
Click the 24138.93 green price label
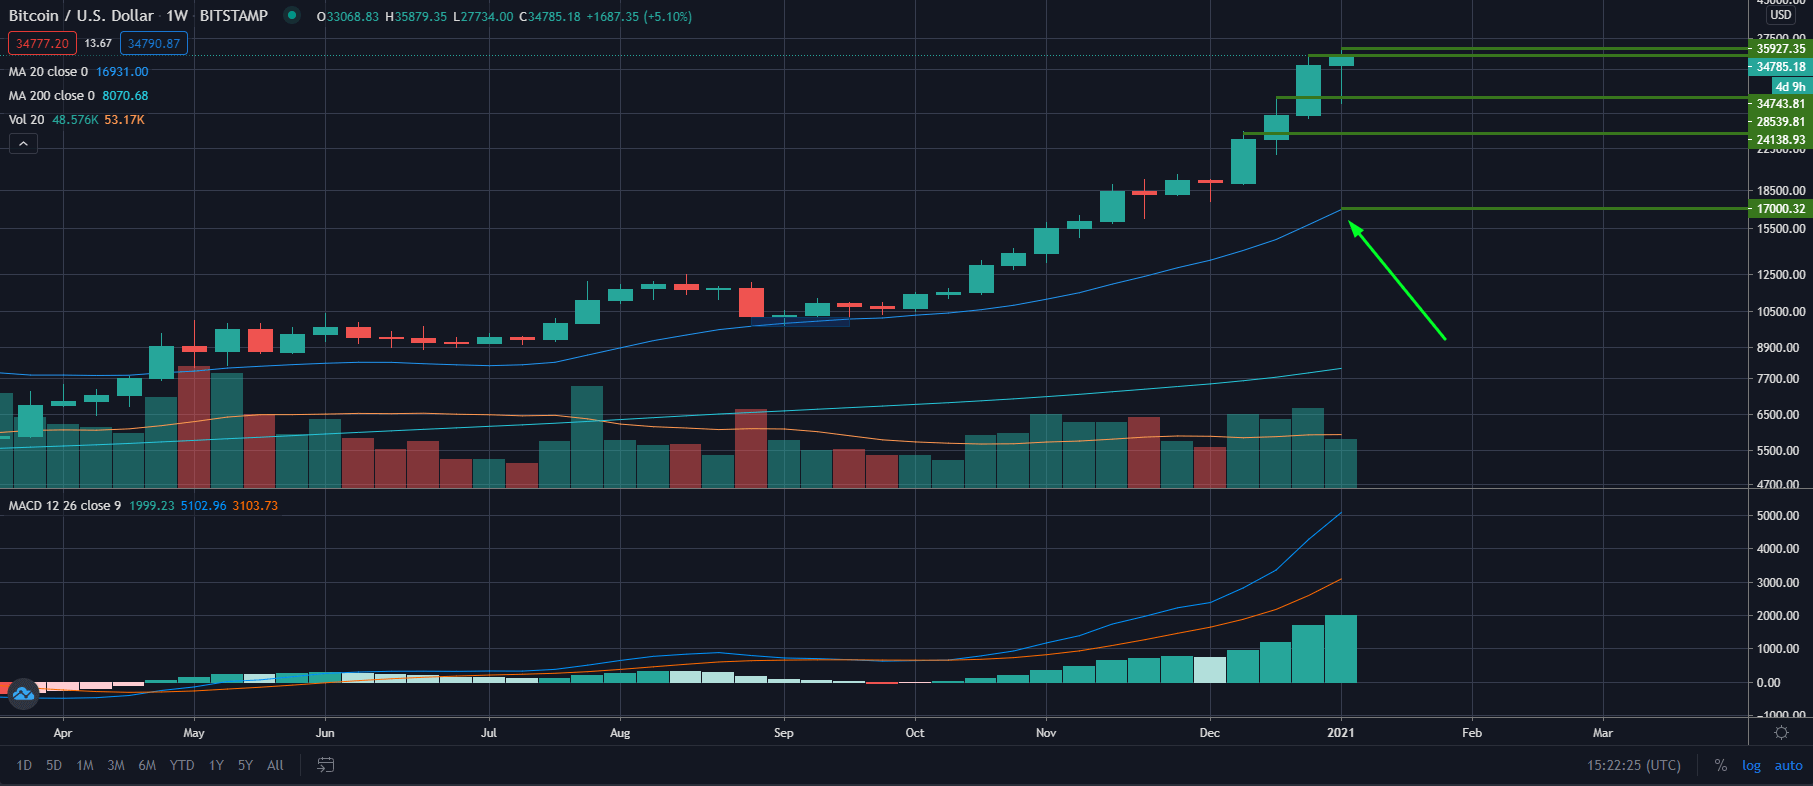(1780, 140)
